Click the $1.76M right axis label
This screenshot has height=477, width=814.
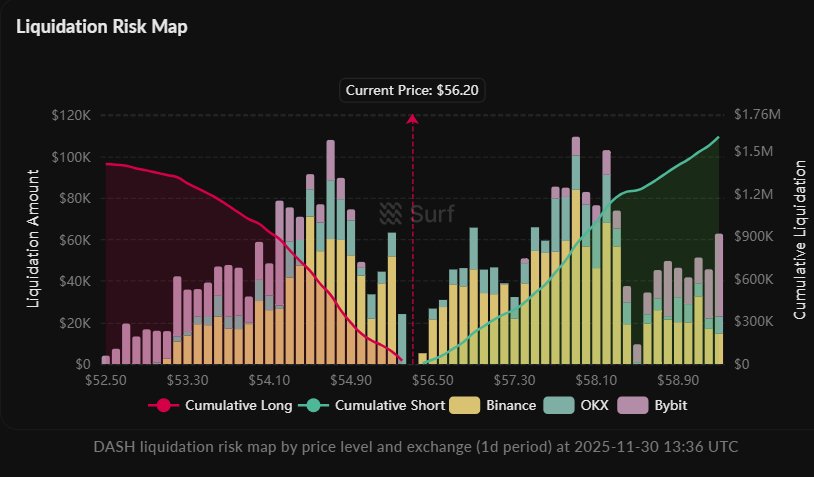click(x=754, y=115)
